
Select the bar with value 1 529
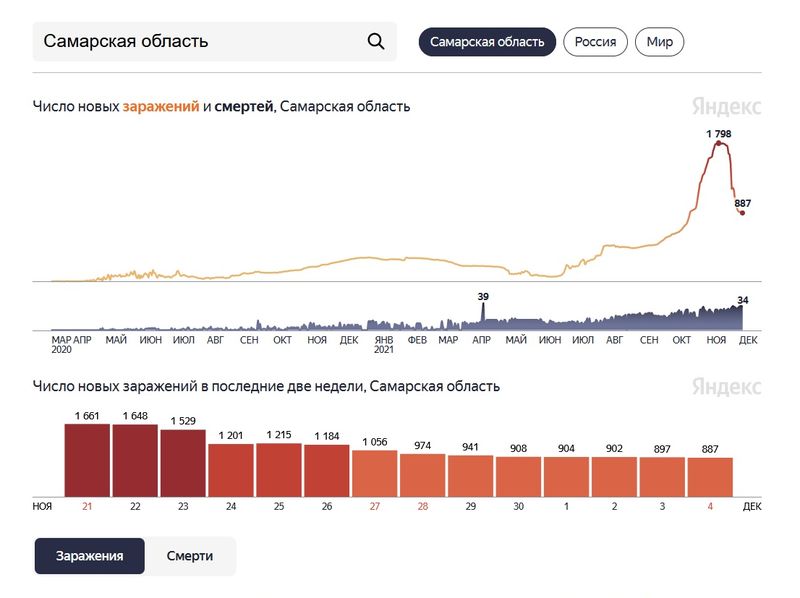click(x=183, y=462)
